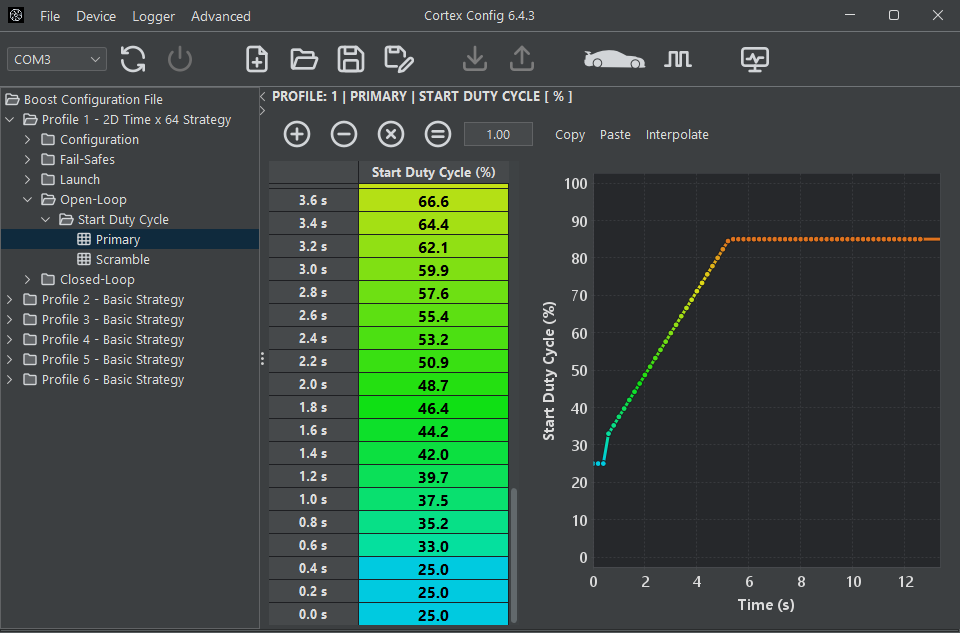Collapse the Open-Loop folder
The height and width of the screenshot is (633, 960).
(x=28, y=200)
